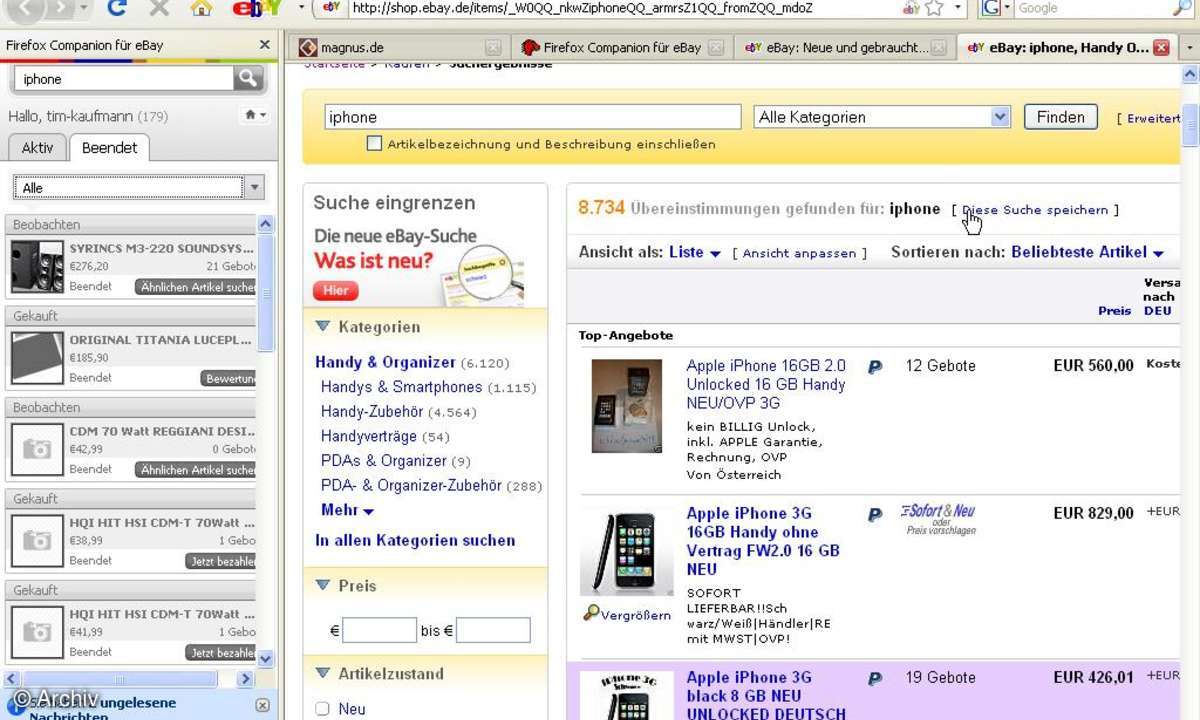1200x720 pixels.
Task: Open the Handyverträge category
Action: 369,436
